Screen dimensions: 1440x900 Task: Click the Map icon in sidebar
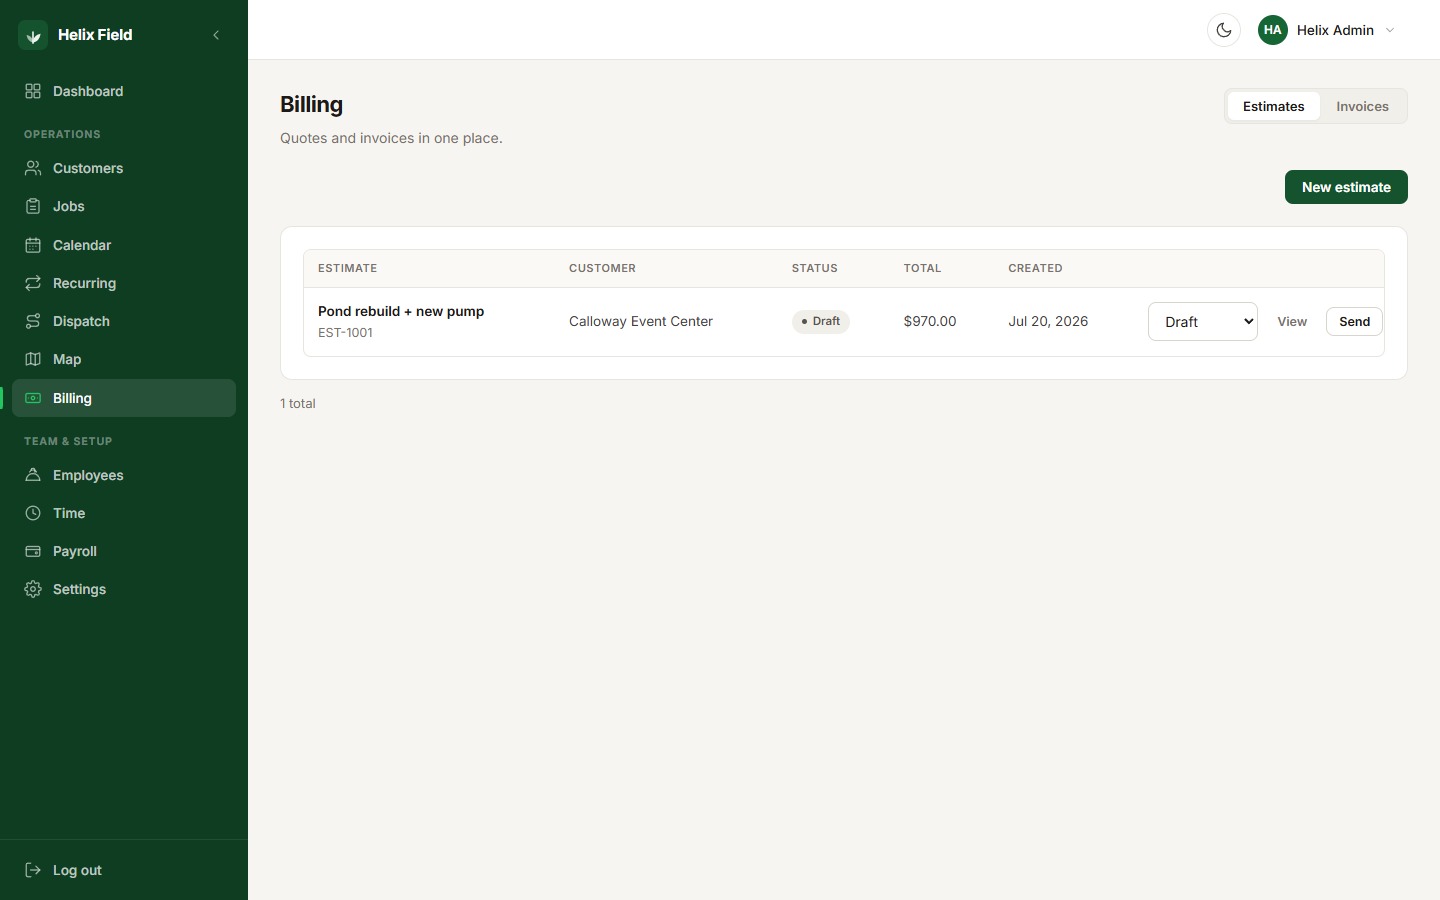click(33, 359)
